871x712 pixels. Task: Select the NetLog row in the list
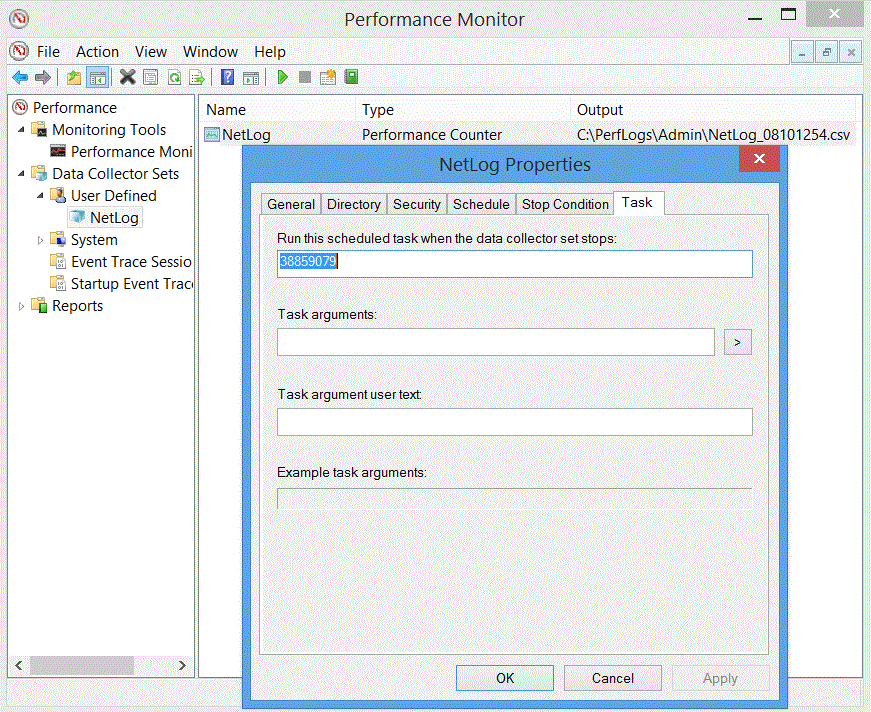pos(246,135)
